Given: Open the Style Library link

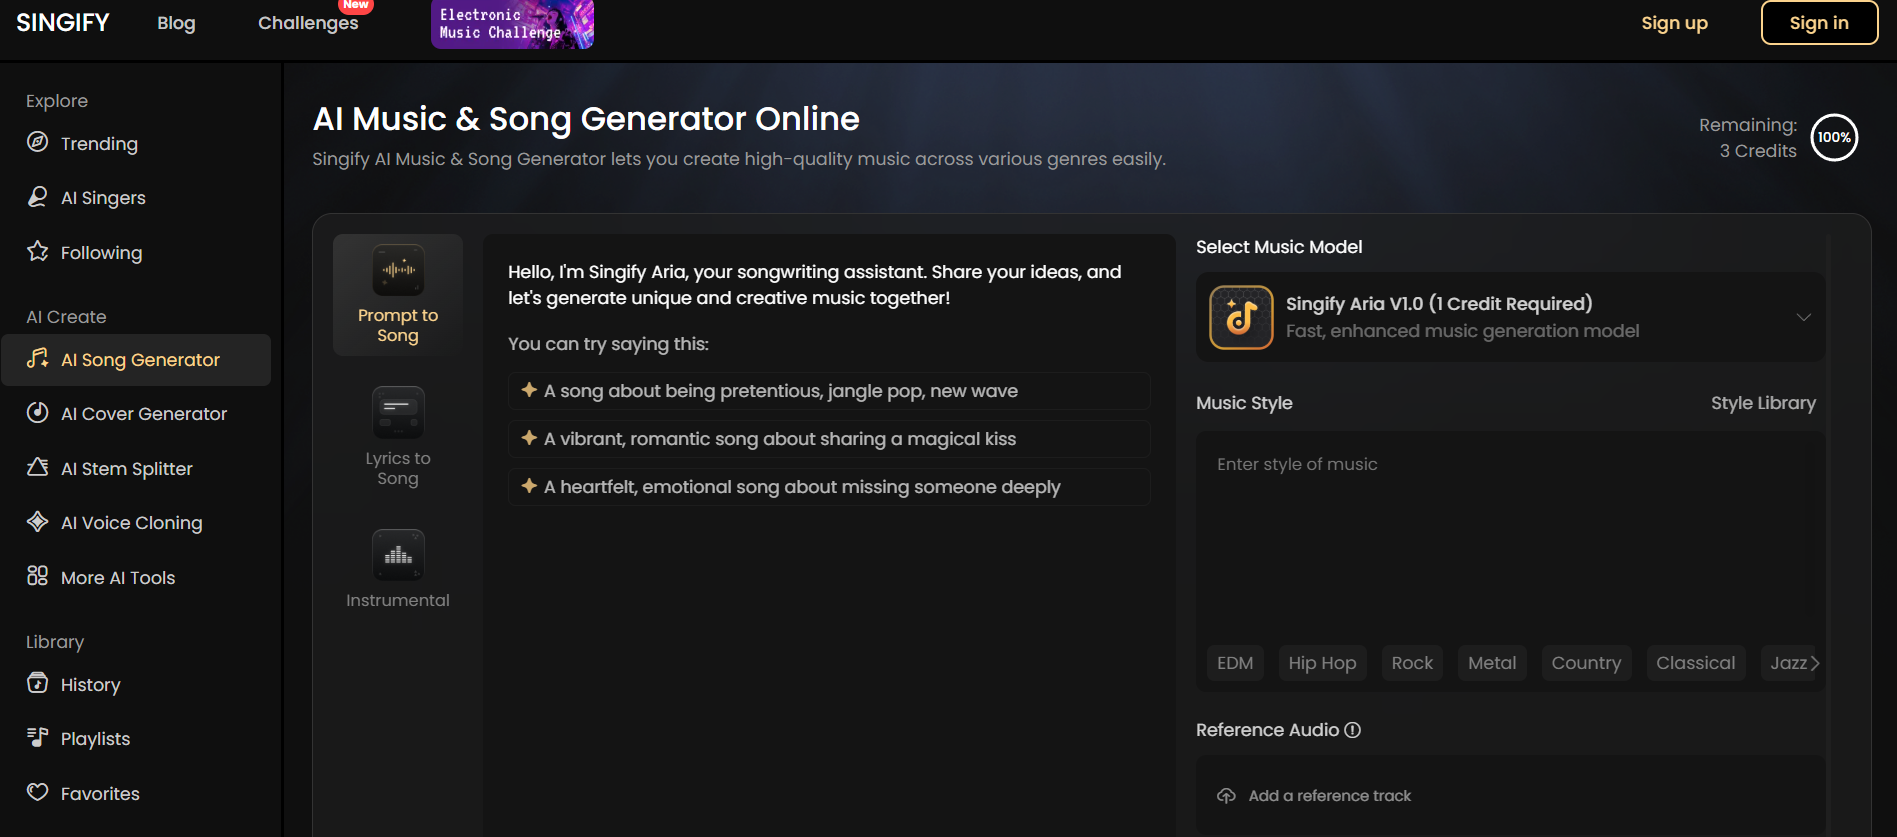Looking at the screenshot, I should [x=1763, y=403].
